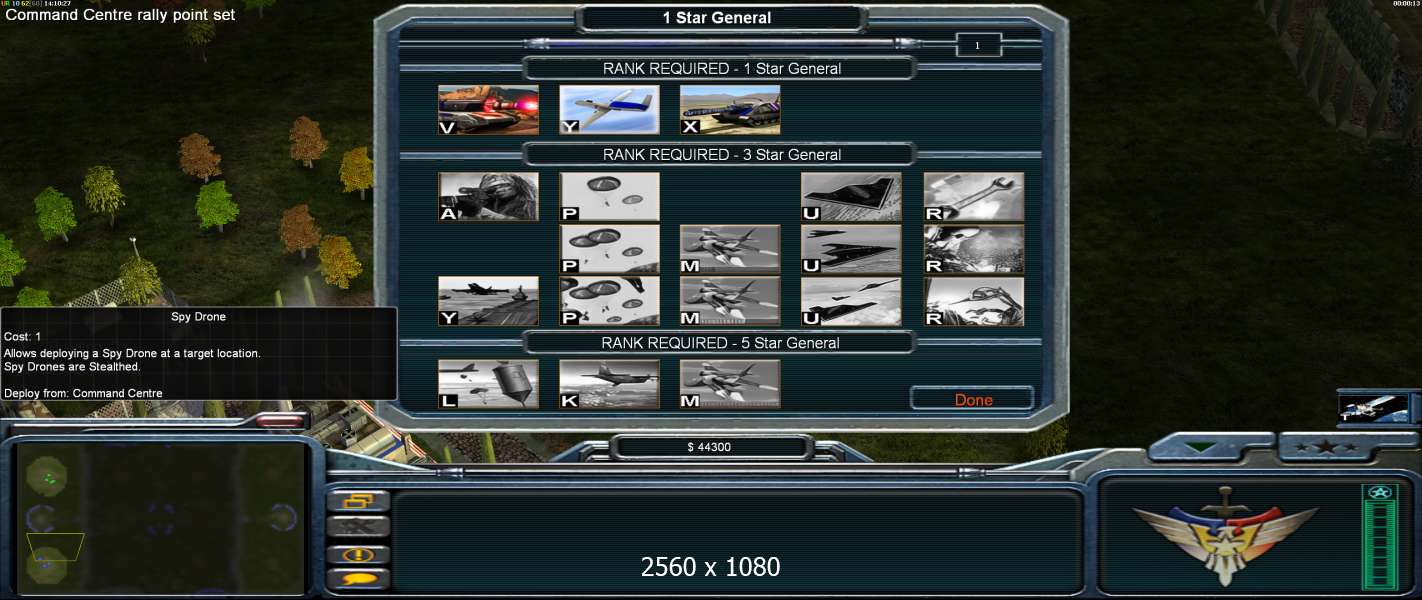Pick the M jet icon beside the two-bomber U icon
Image resolution: width=1422 pixels, height=600 pixels.
(730, 249)
